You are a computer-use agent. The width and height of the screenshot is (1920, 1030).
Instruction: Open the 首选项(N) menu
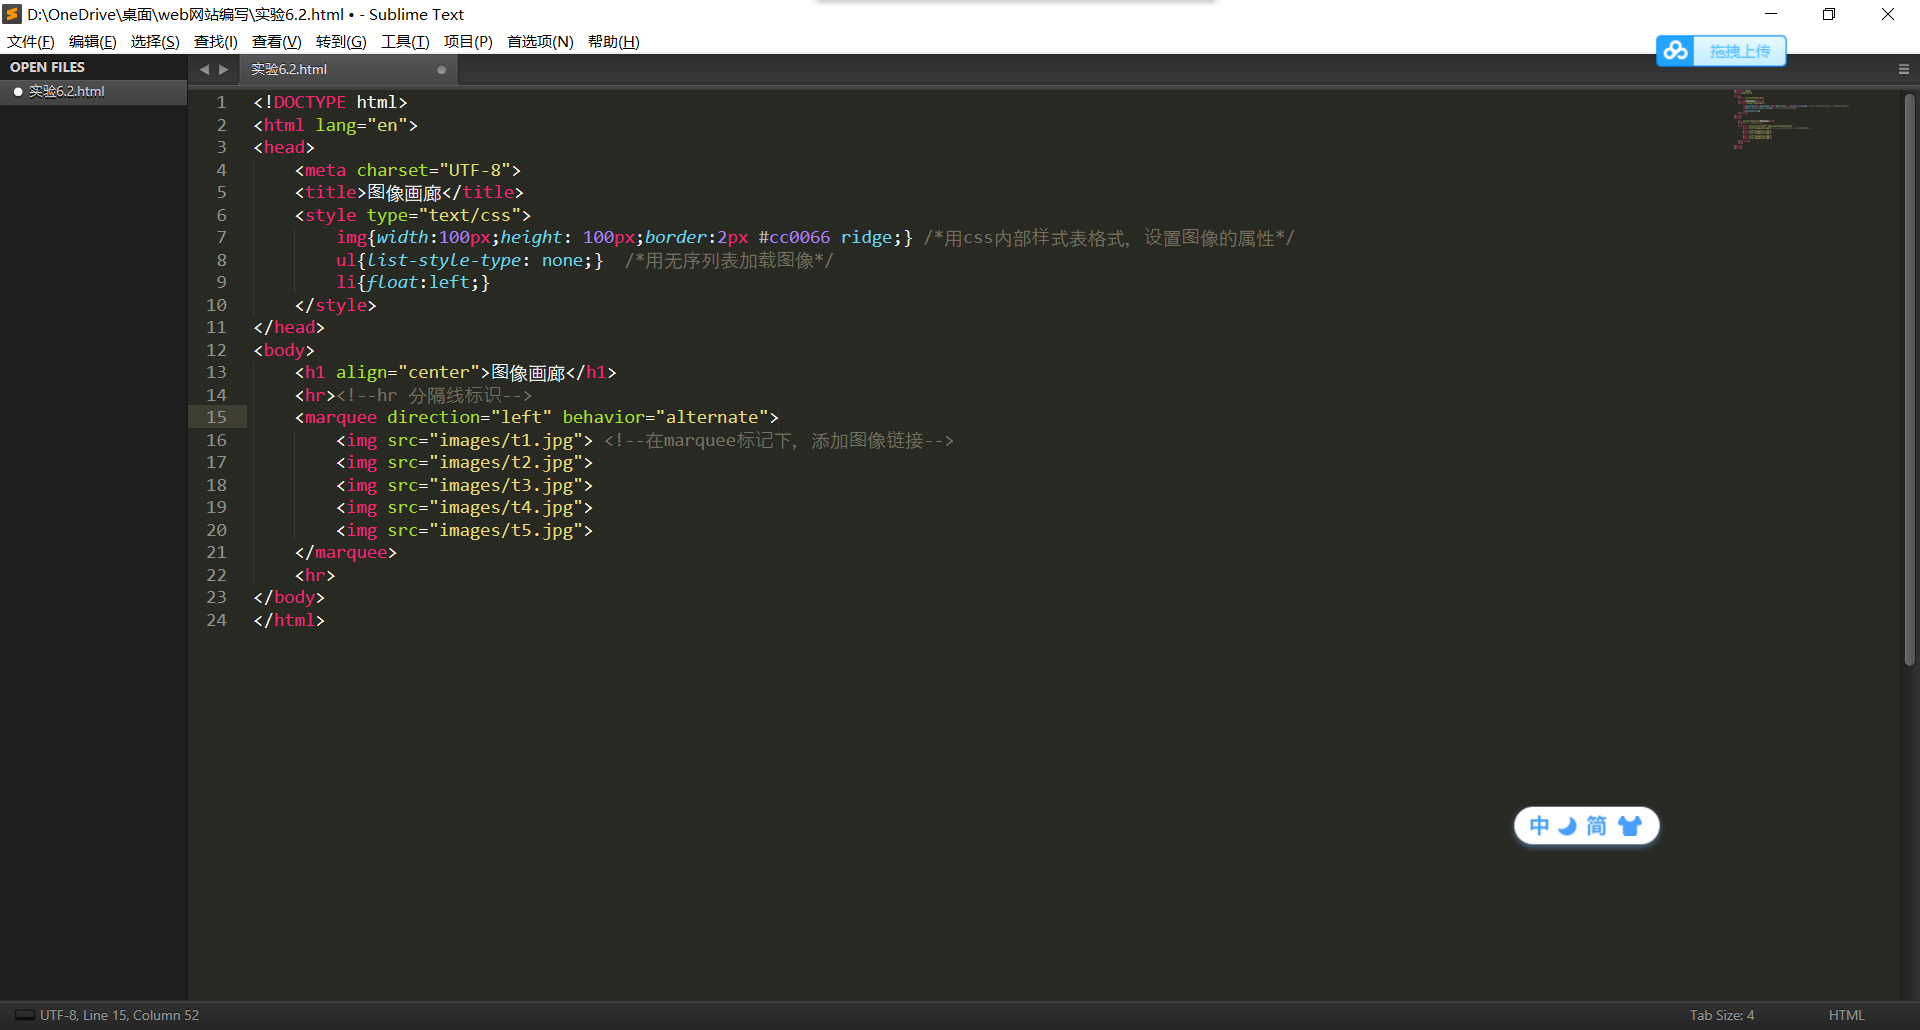click(540, 41)
